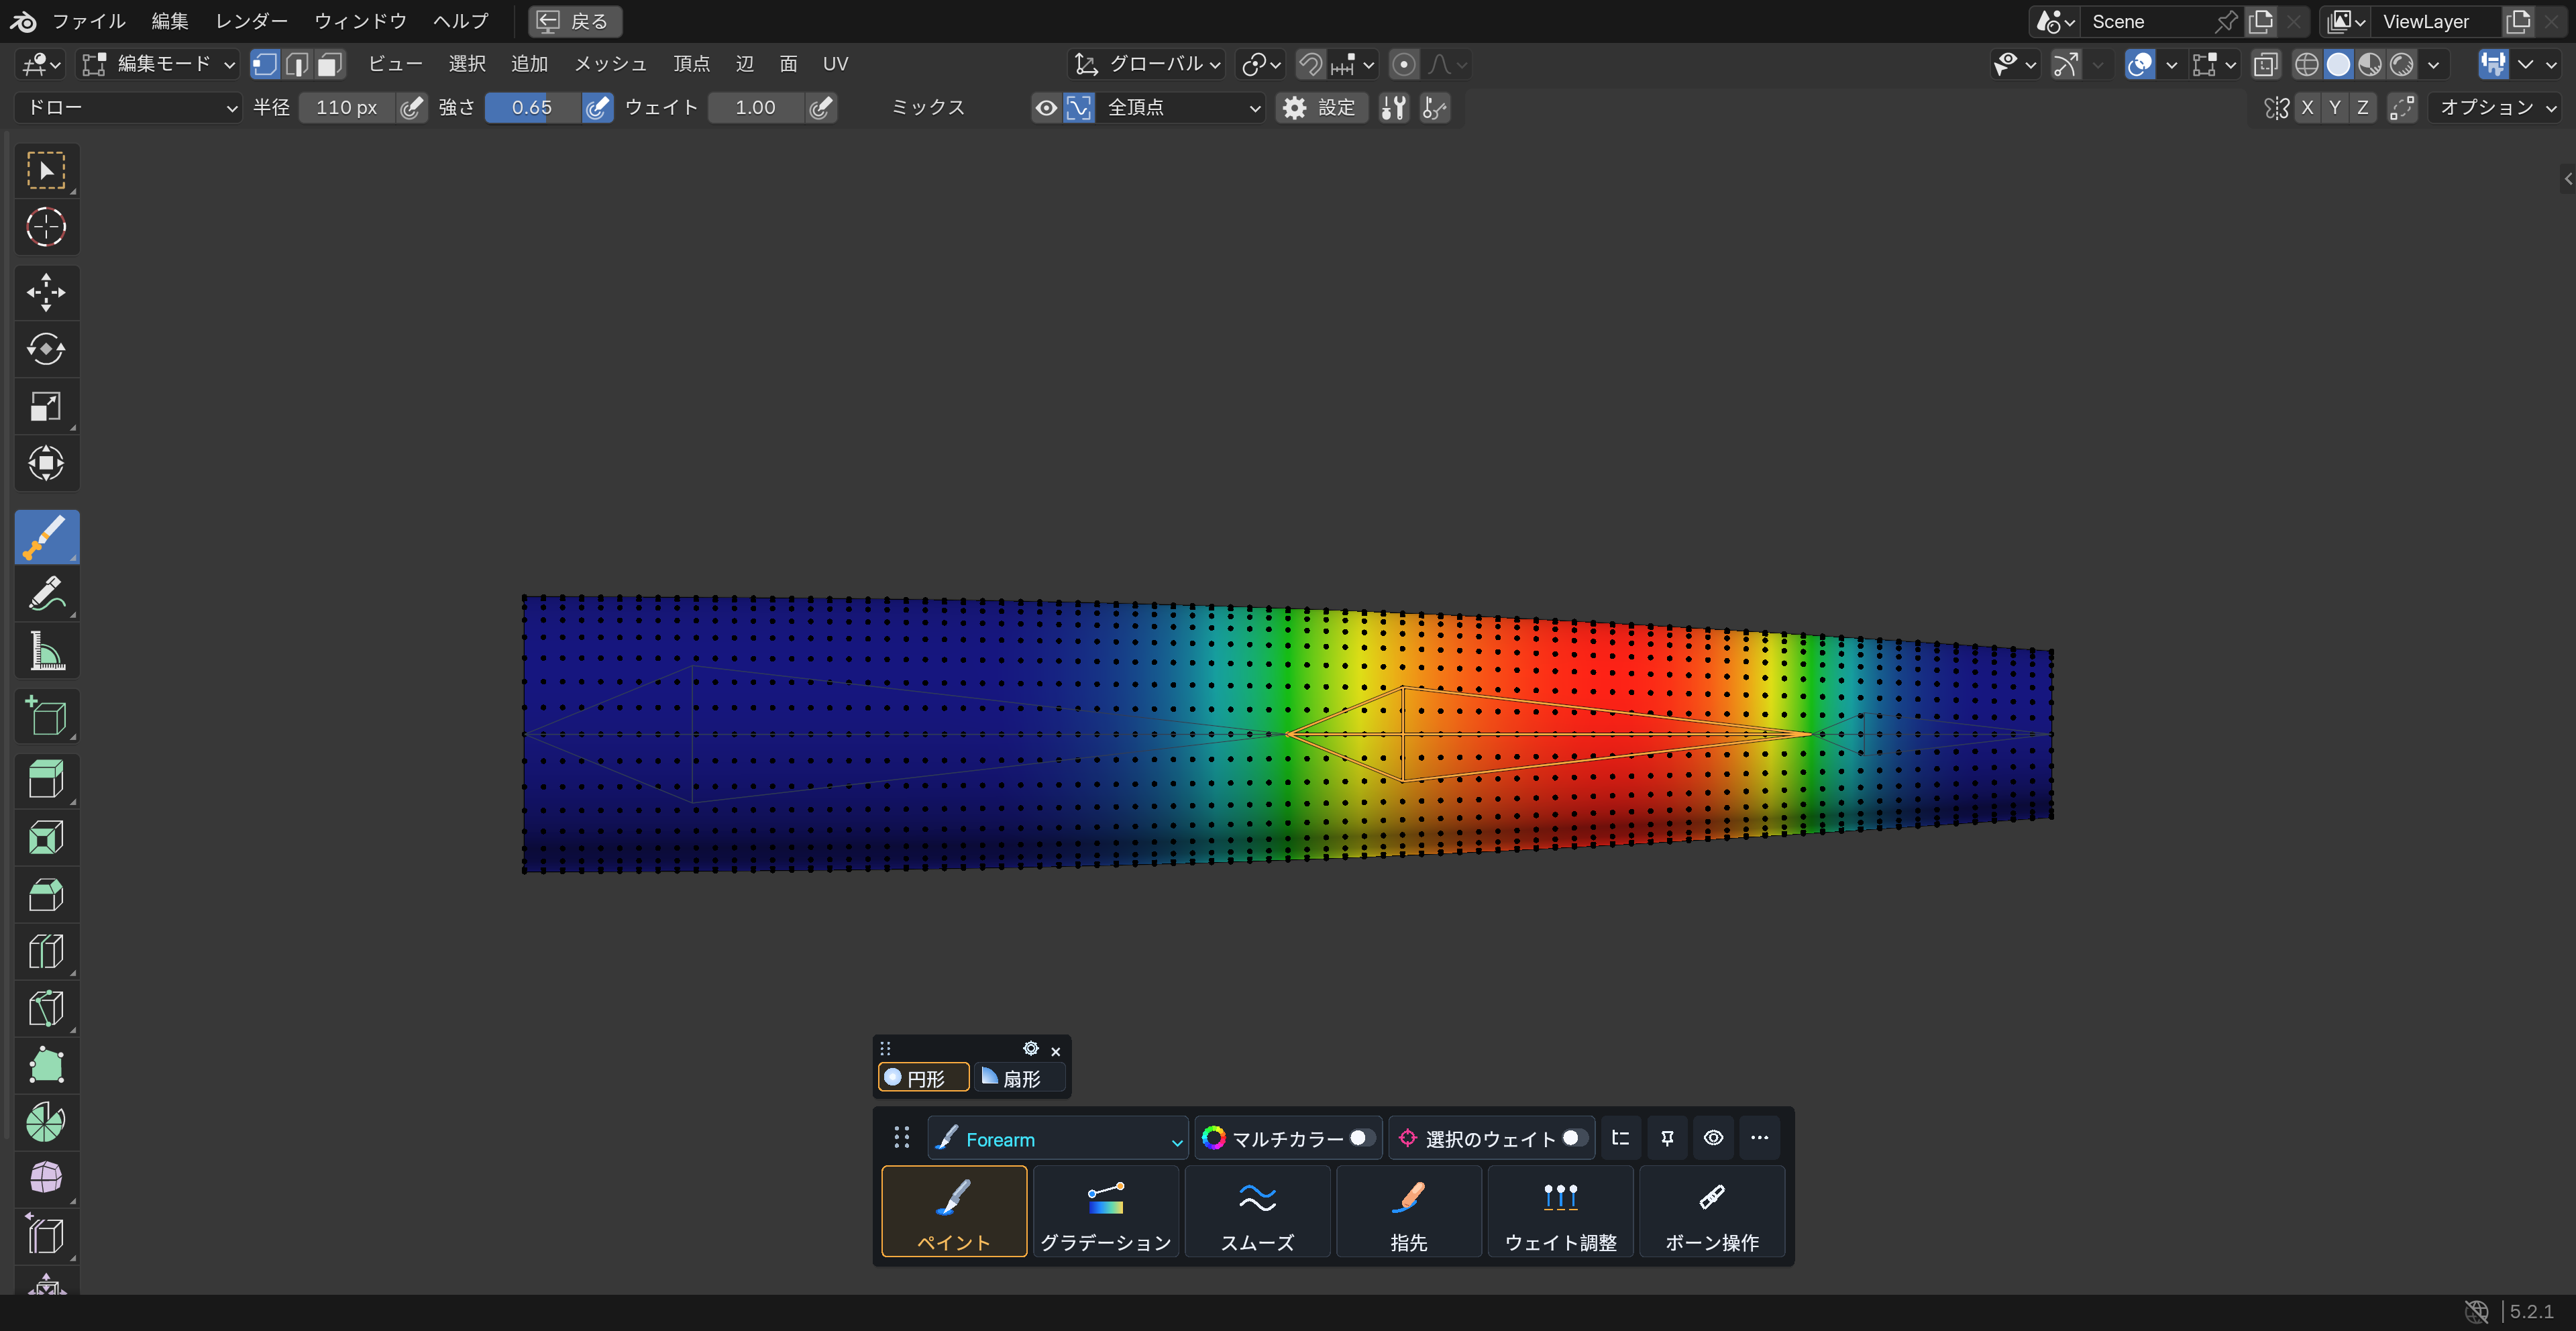This screenshot has height=1331, width=2576.
Task: Open the ドロー brush dropdown
Action: click(128, 107)
